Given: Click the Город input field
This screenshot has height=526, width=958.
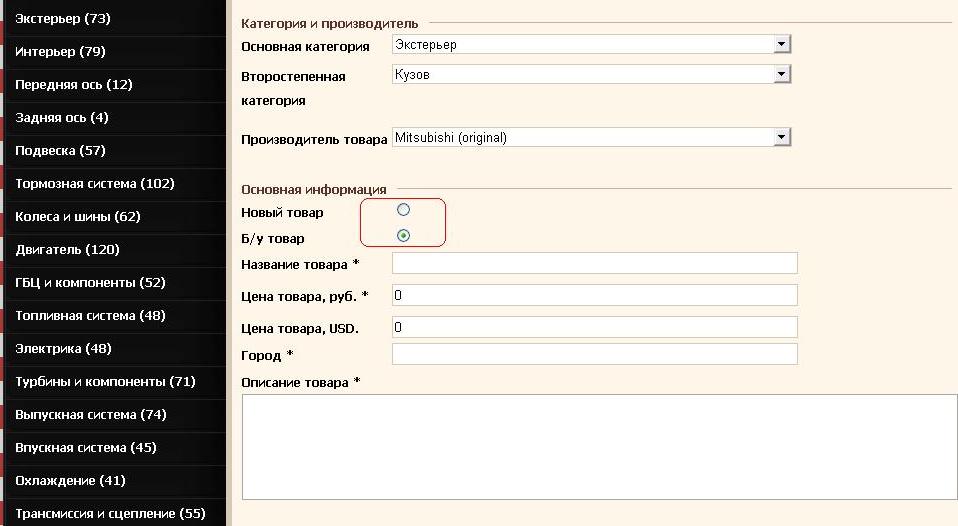Looking at the screenshot, I should pos(594,354).
